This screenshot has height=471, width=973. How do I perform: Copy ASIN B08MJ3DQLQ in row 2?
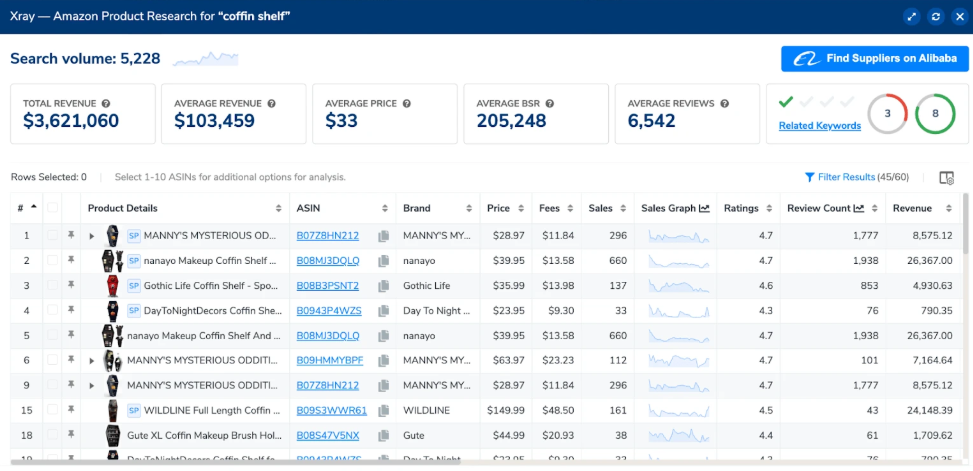383,261
